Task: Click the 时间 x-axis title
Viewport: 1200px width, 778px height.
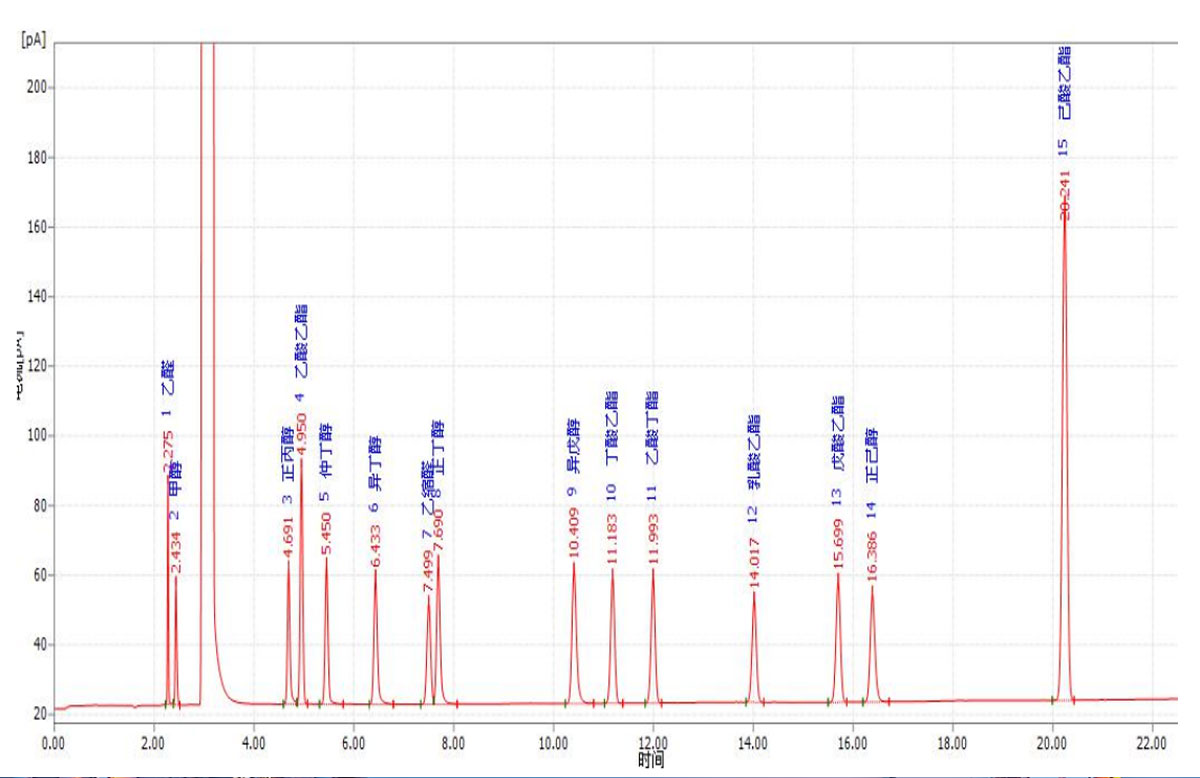Action: coord(653,762)
